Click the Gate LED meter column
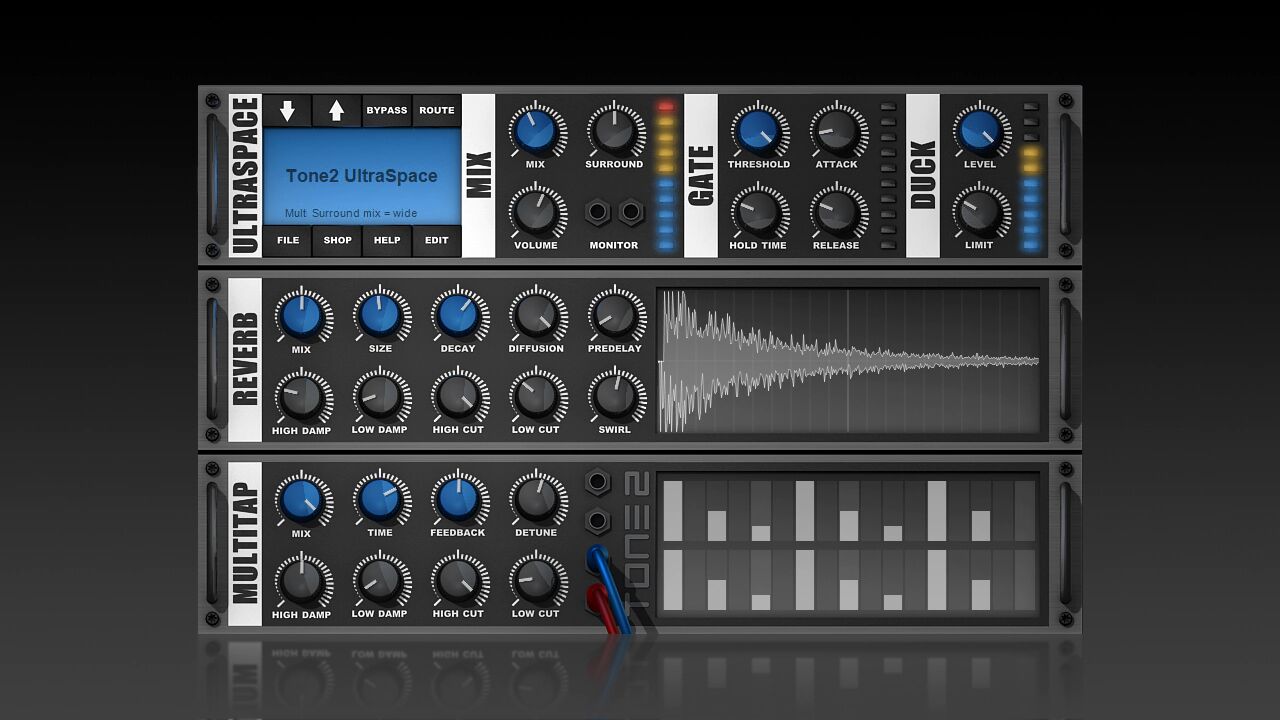This screenshot has width=1280, height=720. tap(889, 176)
